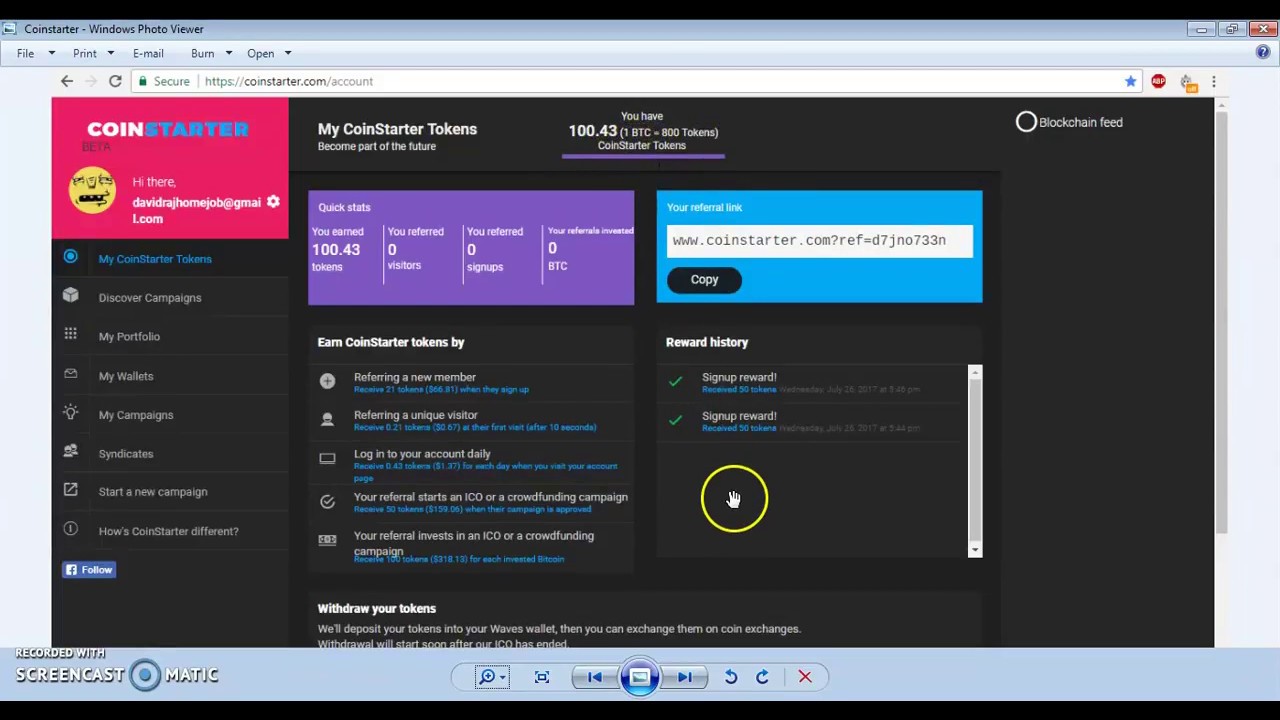
Task: Click the 100.43 tokens earned stat
Action: coord(336,249)
